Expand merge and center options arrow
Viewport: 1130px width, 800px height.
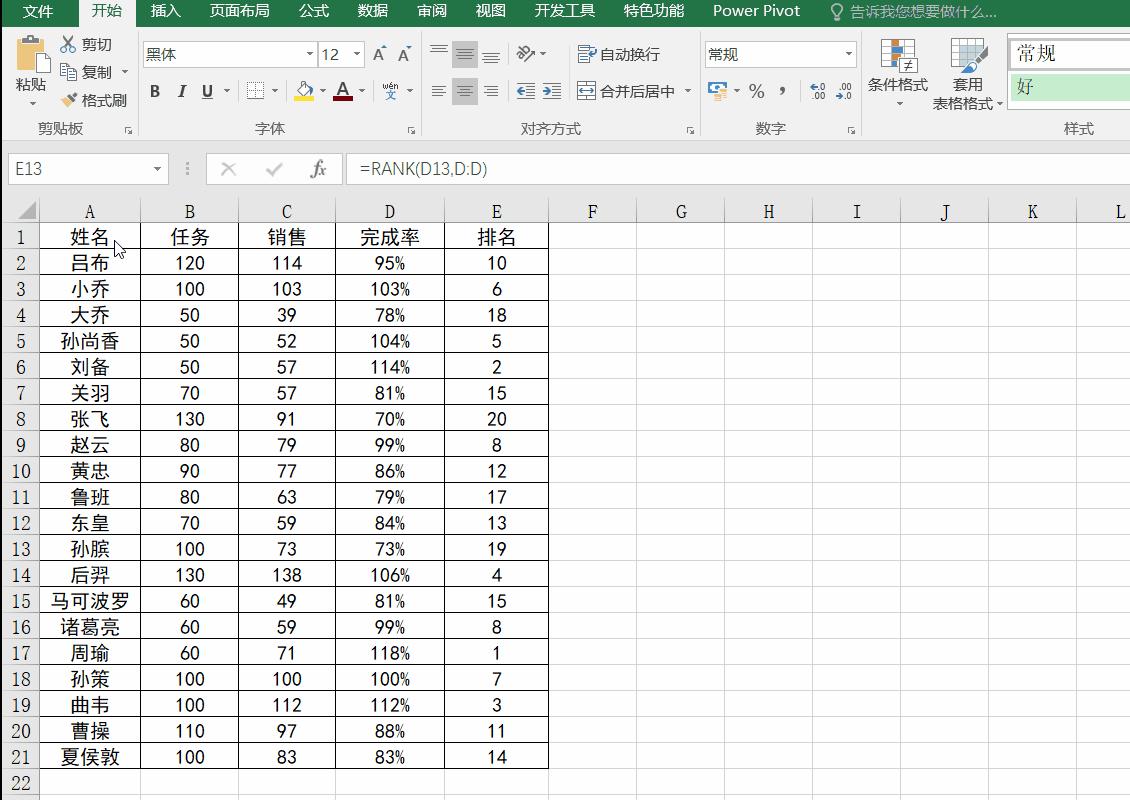click(x=688, y=92)
